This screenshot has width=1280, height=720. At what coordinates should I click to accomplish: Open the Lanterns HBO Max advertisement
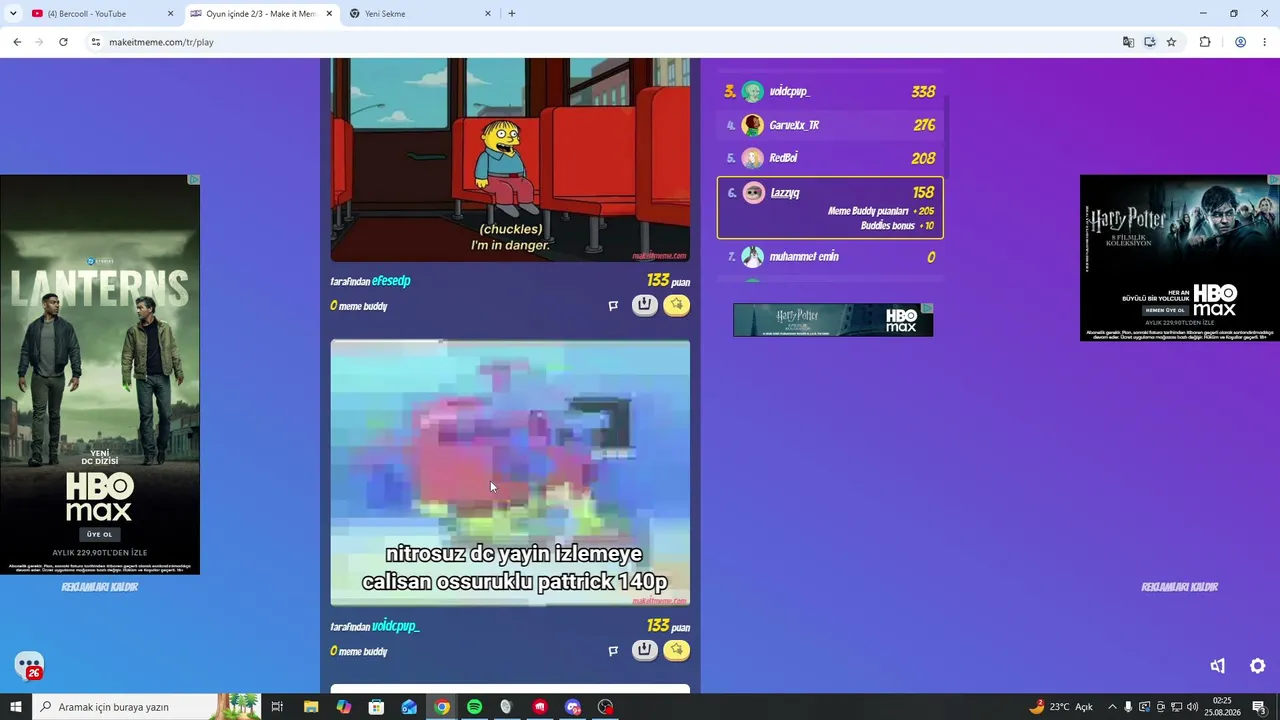tap(100, 375)
